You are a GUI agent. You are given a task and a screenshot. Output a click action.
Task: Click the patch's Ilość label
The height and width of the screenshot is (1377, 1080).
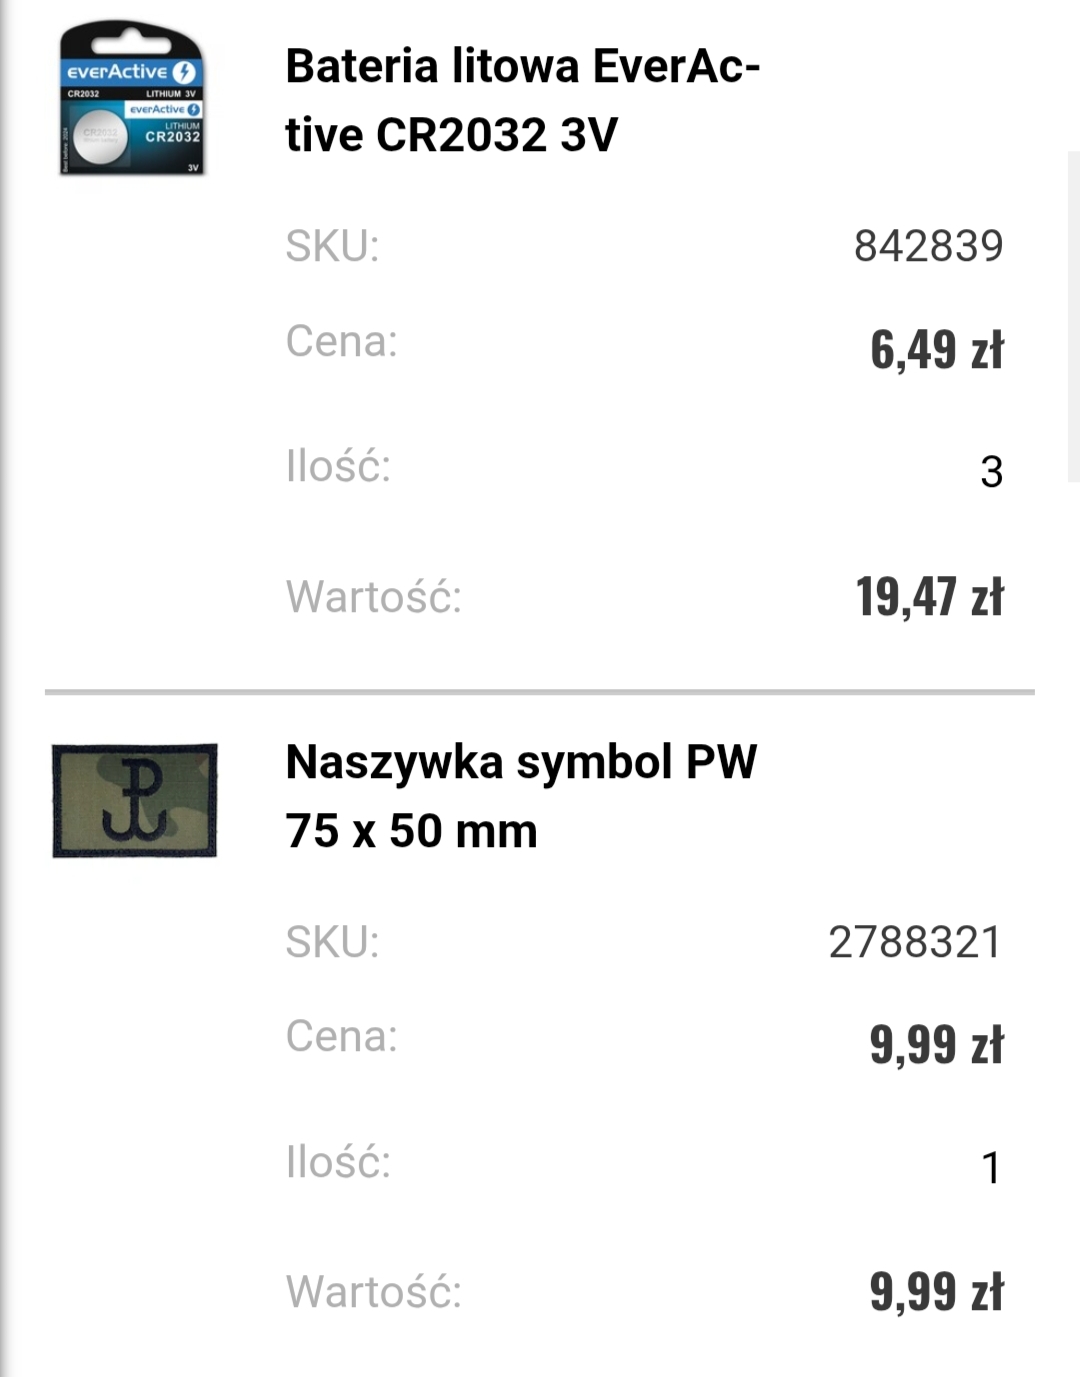[x=338, y=1162]
